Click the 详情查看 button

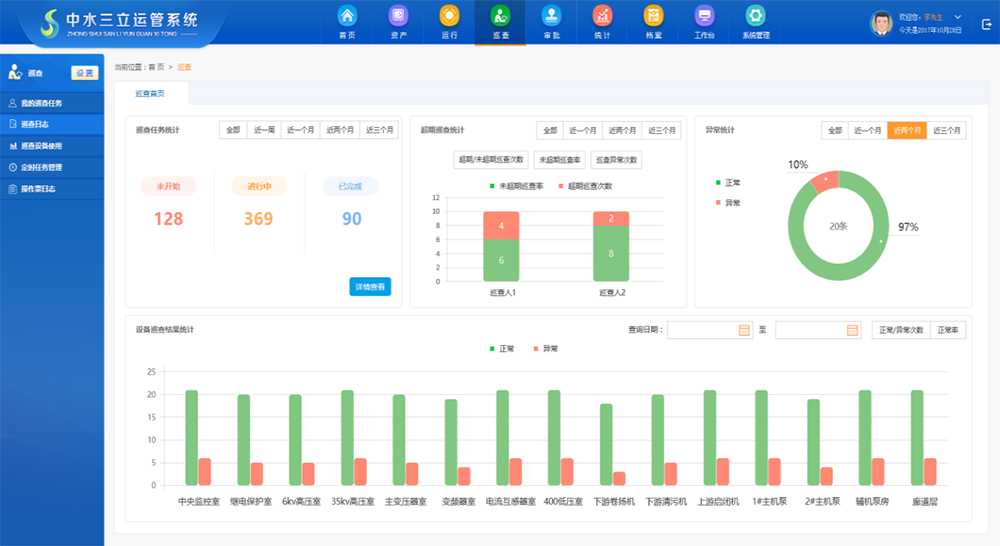[x=370, y=287]
